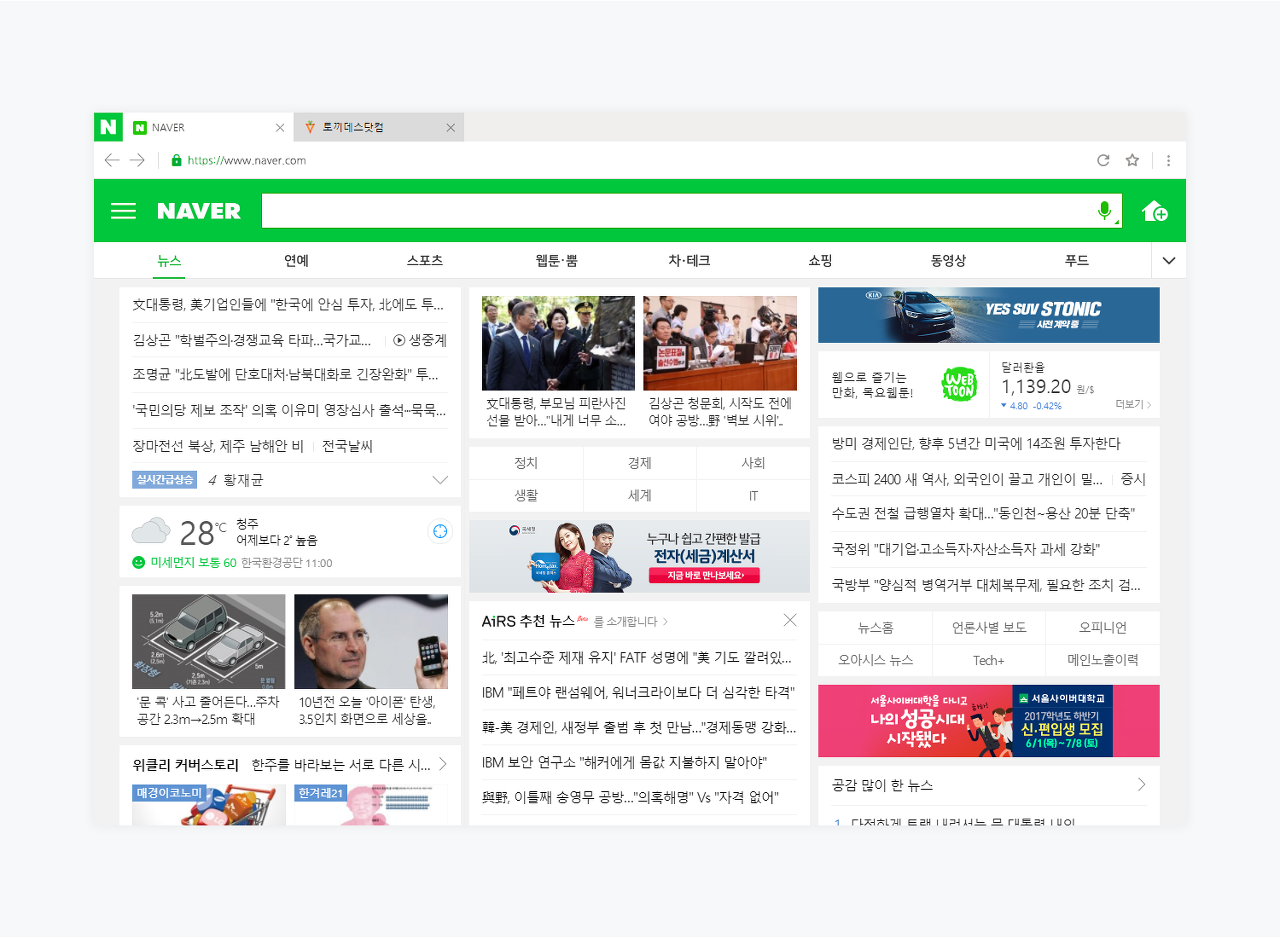Select the 연예 category tab
Screen dimensions: 1280x938
[x=296, y=261]
